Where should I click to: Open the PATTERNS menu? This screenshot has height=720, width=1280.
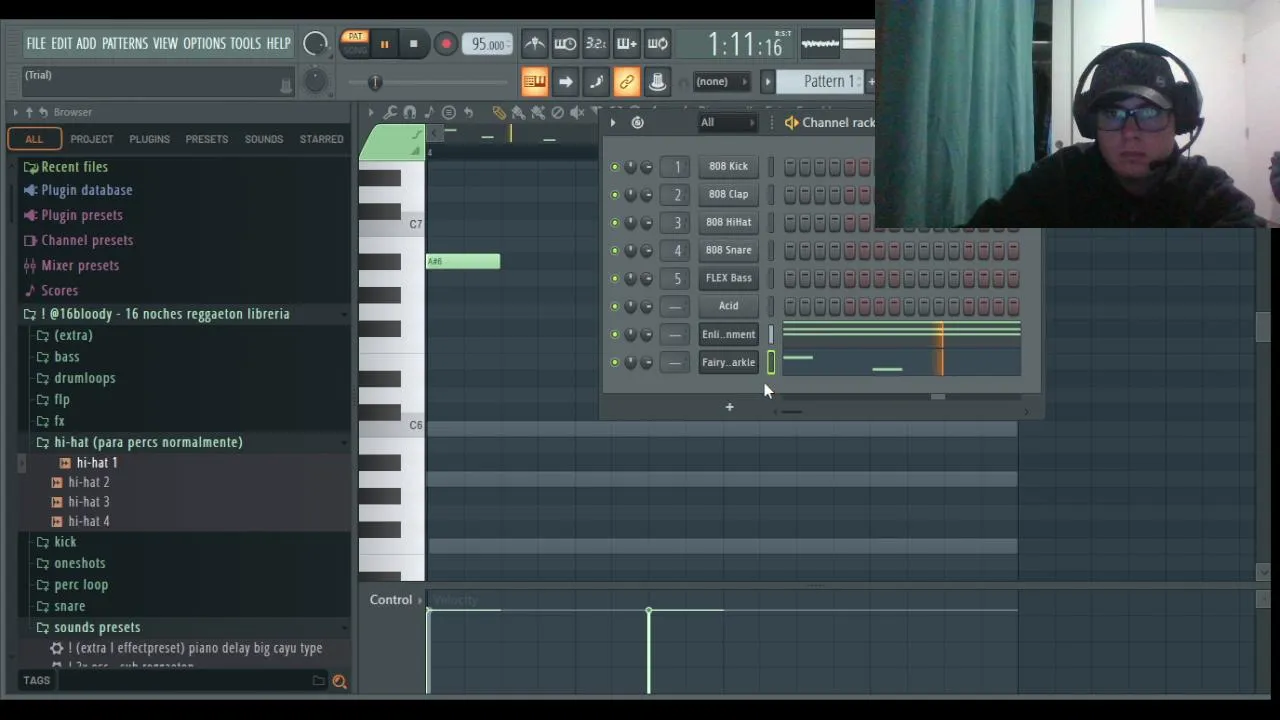[125, 44]
